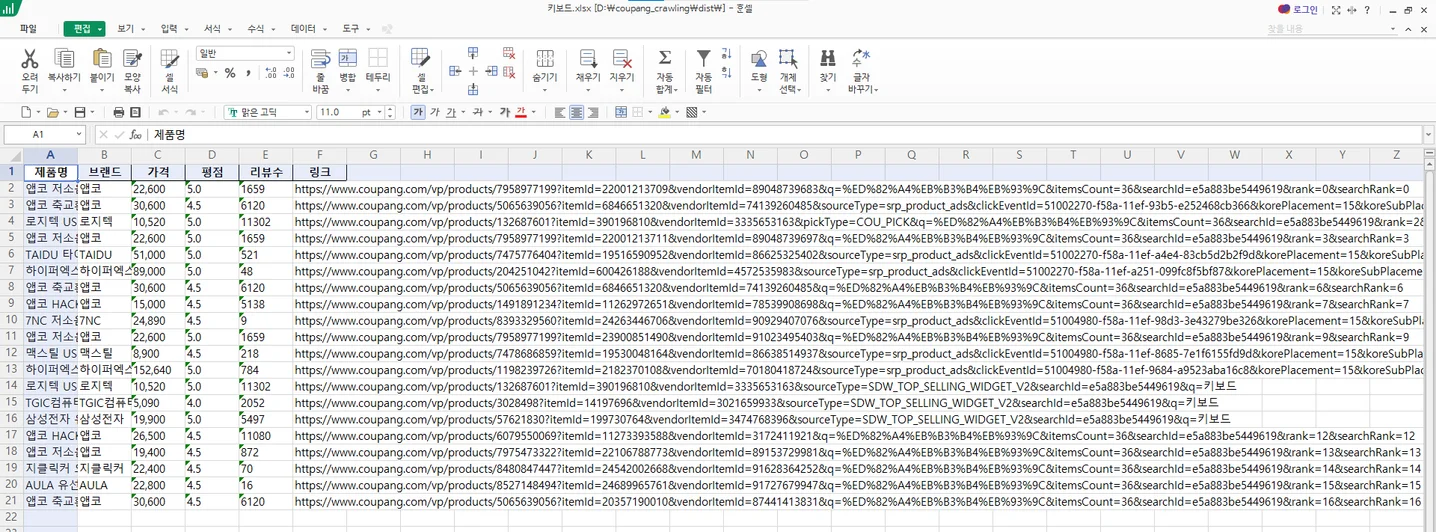1436x532 pixels.
Task: Toggle bold 가 formatting
Action: tap(418, 113)
